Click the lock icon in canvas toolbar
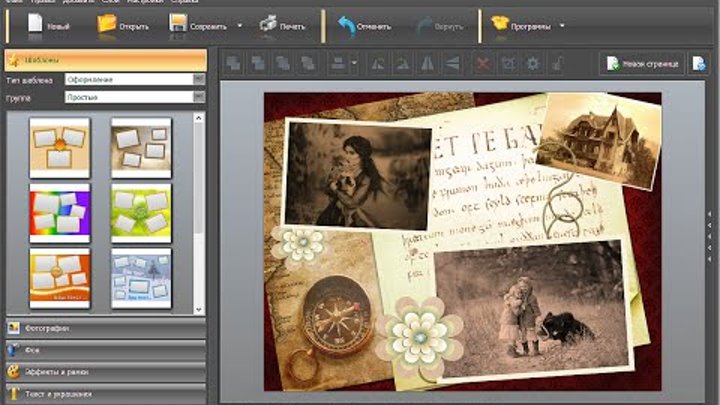Image resolution: width=720 pixels, height=405 pixels. pyautogui.click(x=557, y=63)
